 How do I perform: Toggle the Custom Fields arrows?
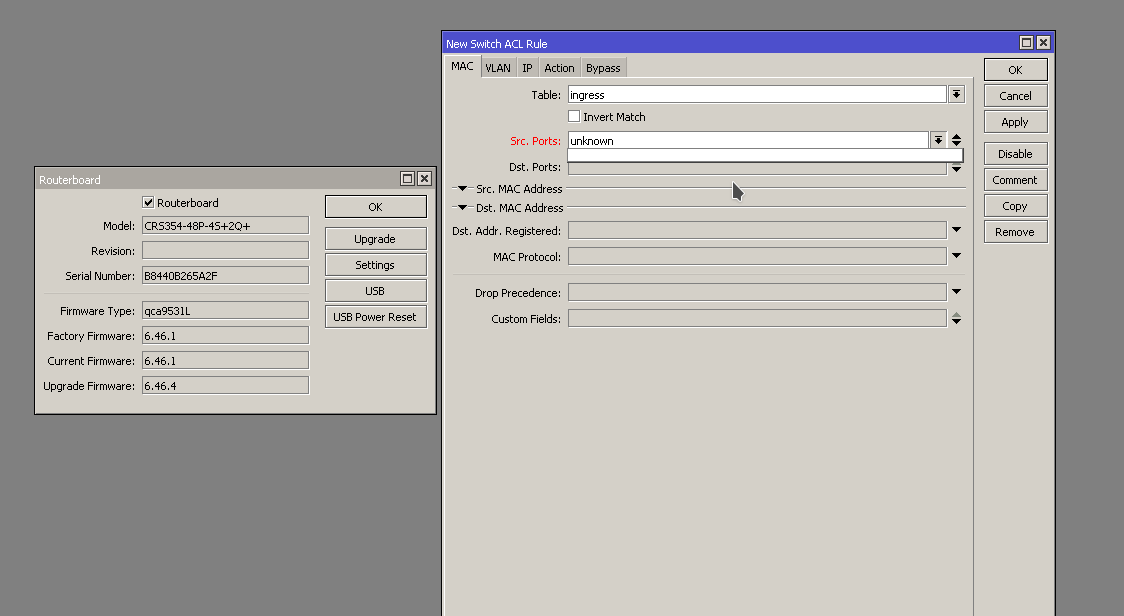(x=956, y=318)
